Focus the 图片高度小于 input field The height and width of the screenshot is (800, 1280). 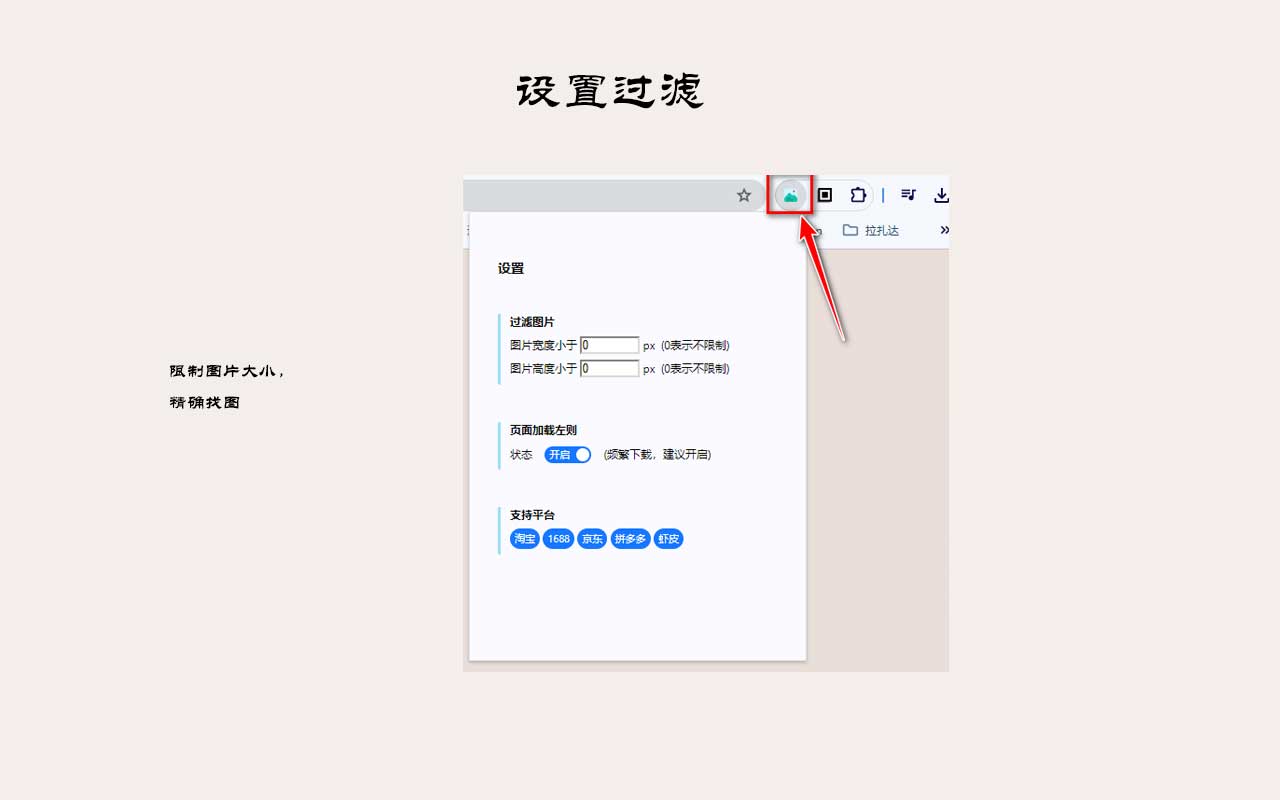pos(610,368)
